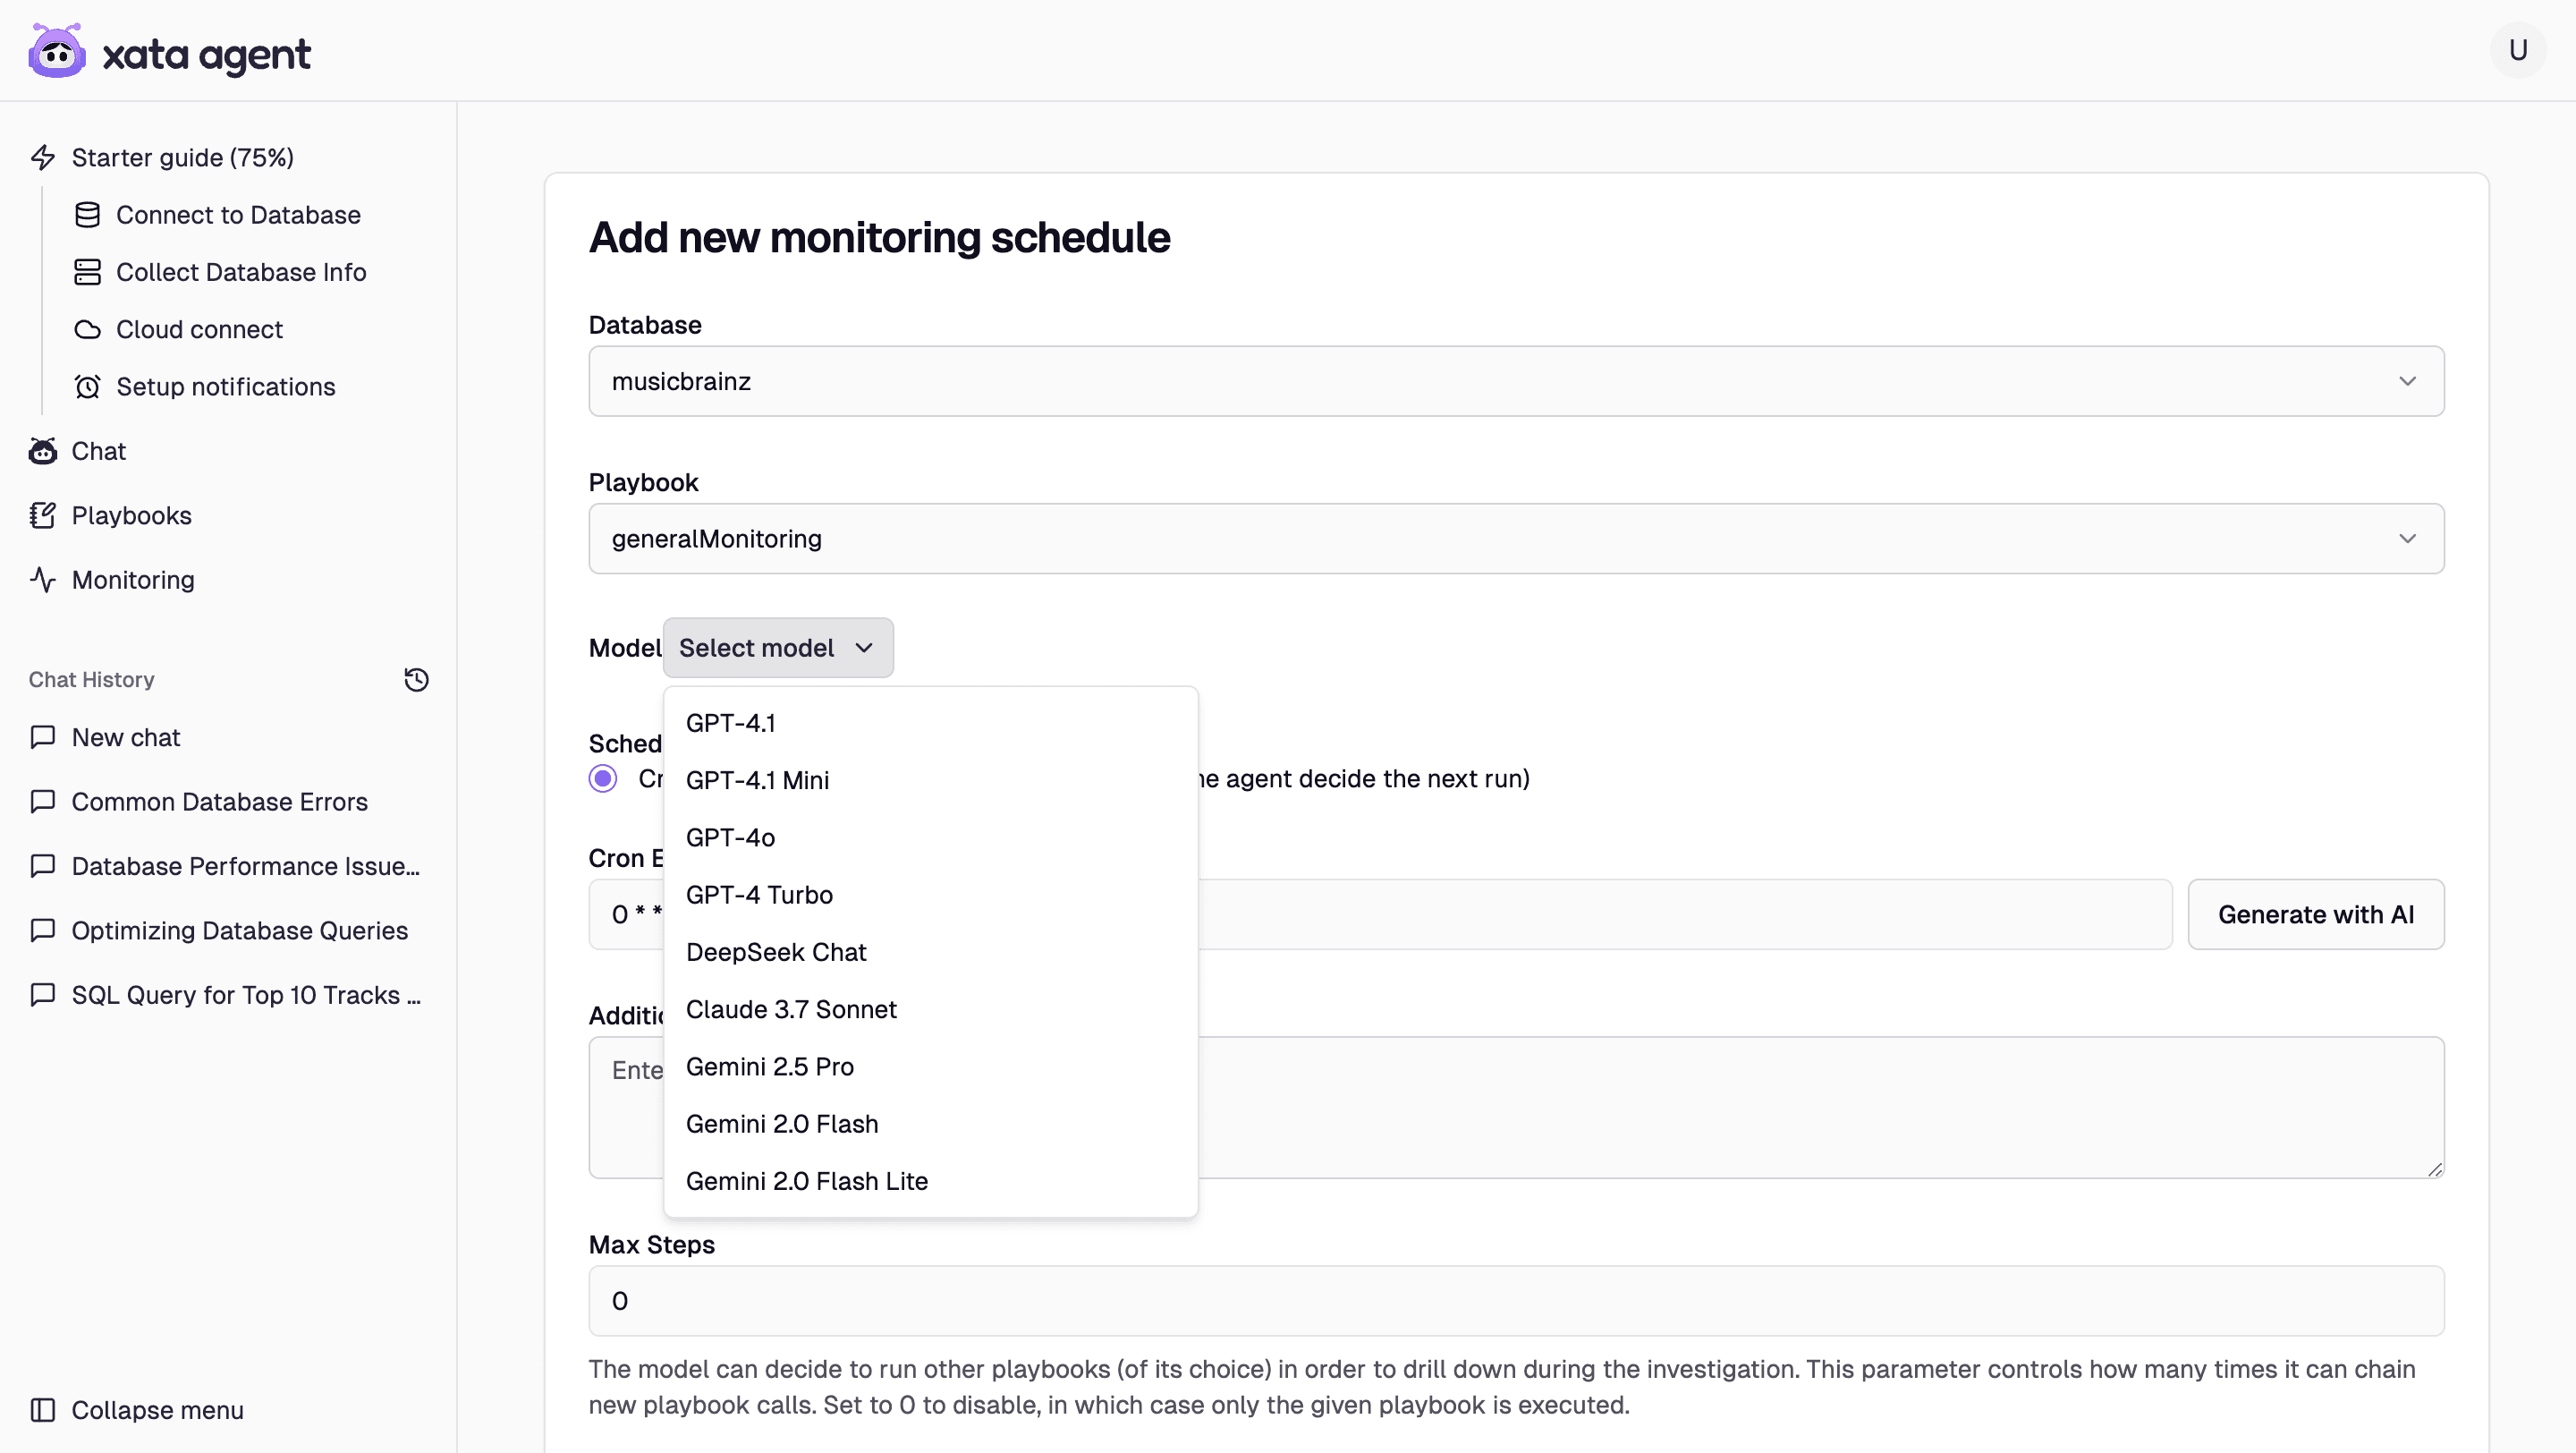
Task: Open the Select model dropdown
Action: [777, 647]
